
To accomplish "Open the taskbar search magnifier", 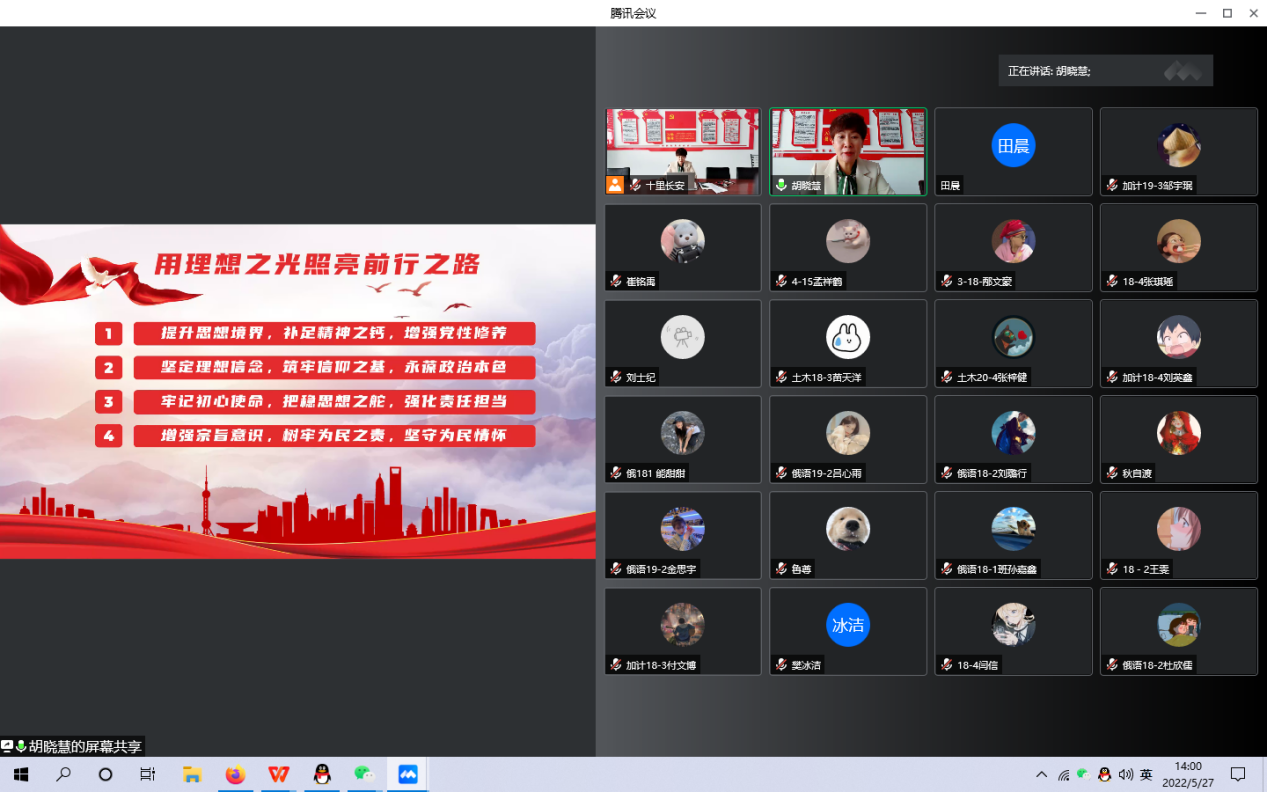I will (64, 774).
